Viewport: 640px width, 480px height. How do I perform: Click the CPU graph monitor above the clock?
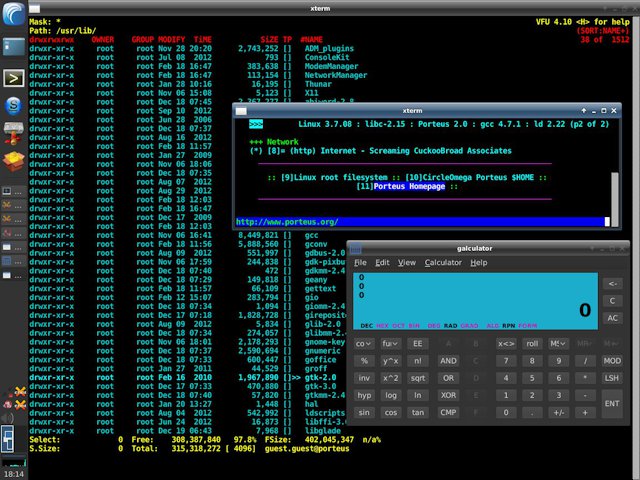coord(13,462)
